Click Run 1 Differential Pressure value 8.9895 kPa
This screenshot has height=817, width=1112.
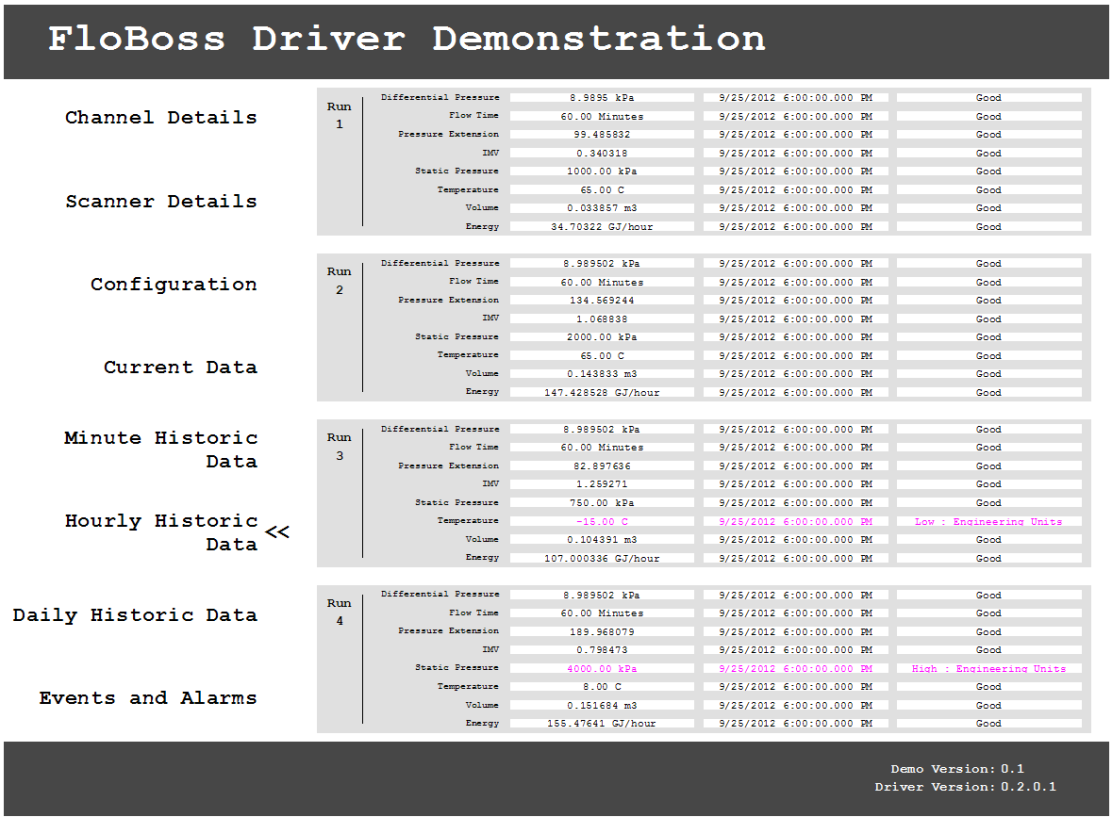pos(601,98)
